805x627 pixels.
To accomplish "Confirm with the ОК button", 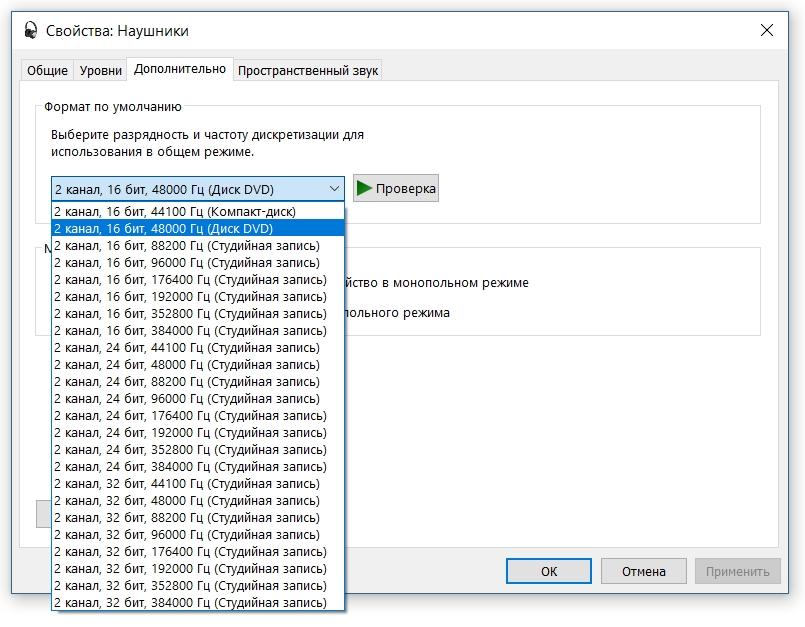I will tap(549, 571).
